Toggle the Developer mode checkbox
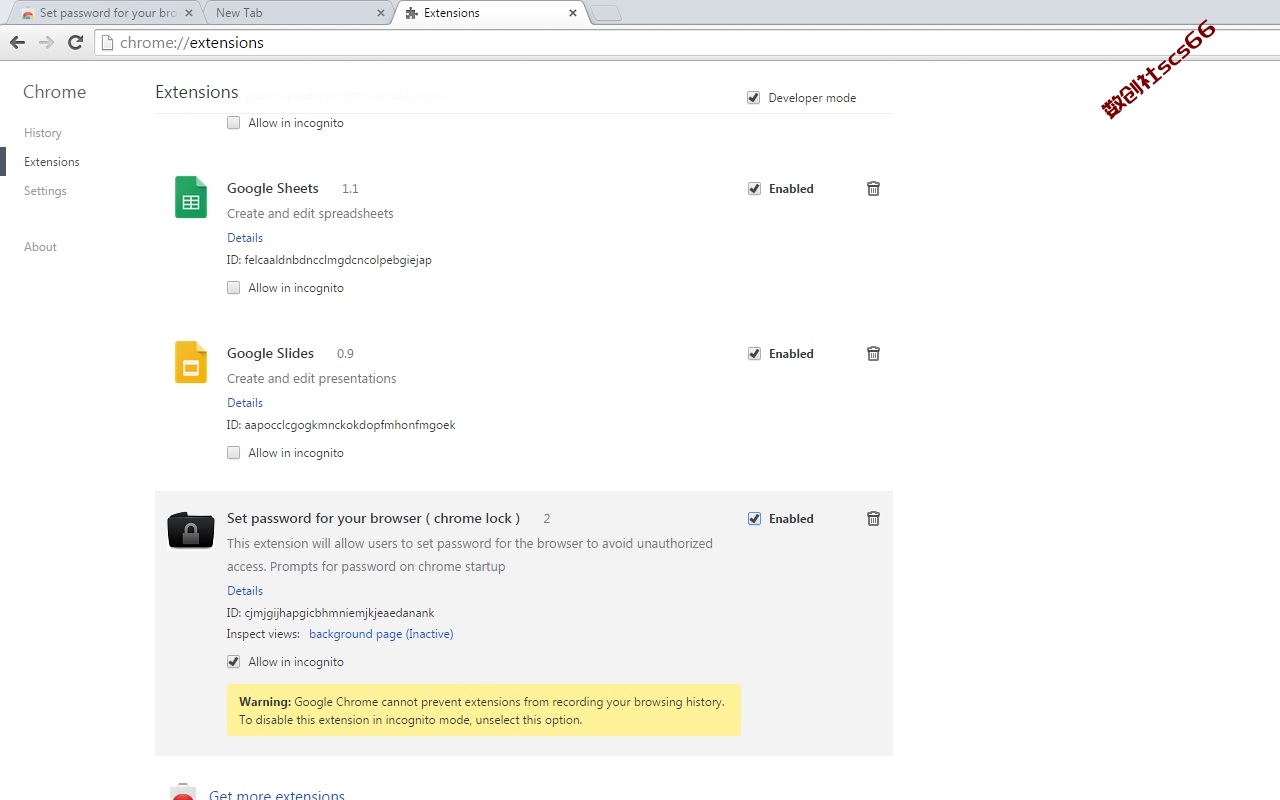The image size is (1280, 800). click(x=753, y=97)
